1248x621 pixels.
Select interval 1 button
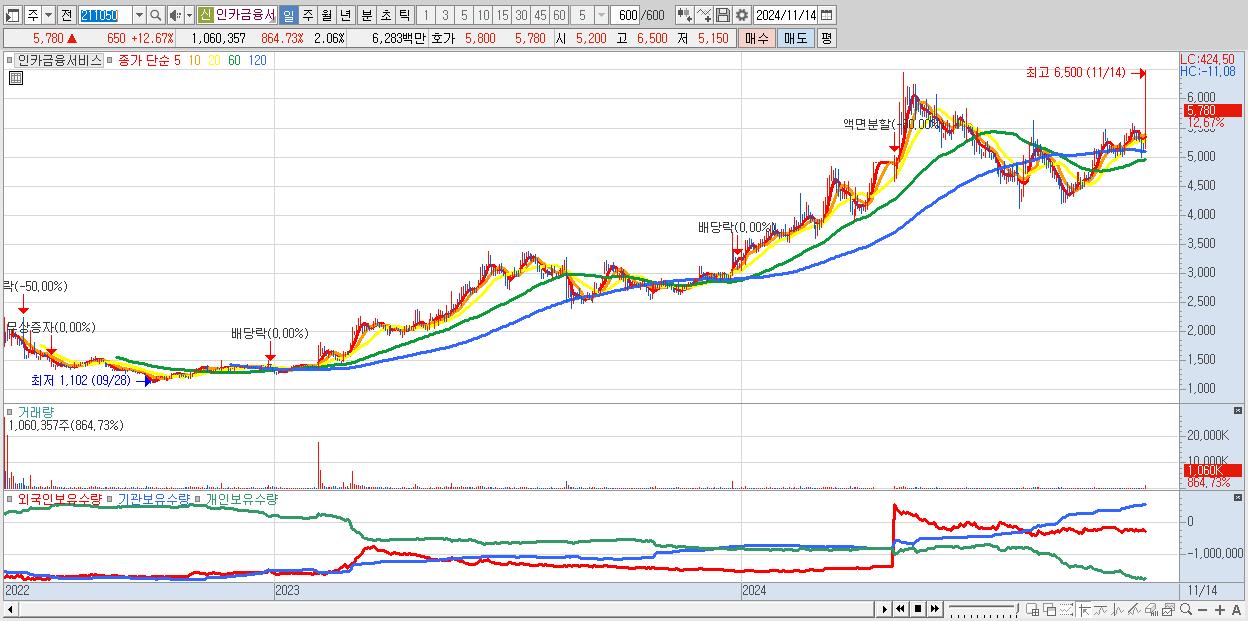coord(425,15)
